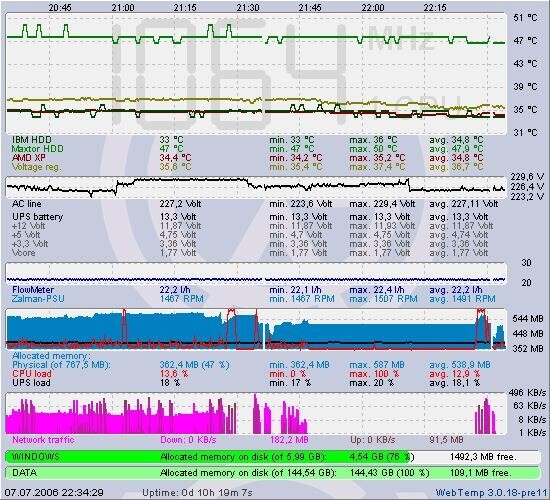Click 'max. 229,4 Volt' AC line reading
Image resolution: width=550 pixels, height=500 pixels.
pyautogui.click(x=382, y=204)
